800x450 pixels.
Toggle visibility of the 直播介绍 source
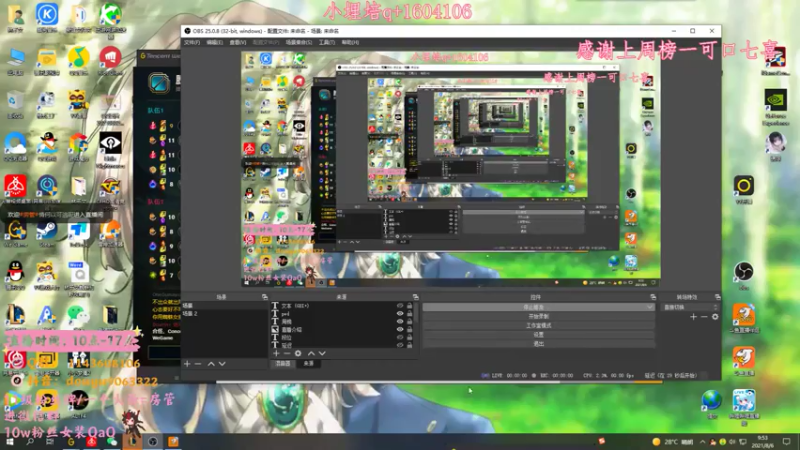(400, 329)
